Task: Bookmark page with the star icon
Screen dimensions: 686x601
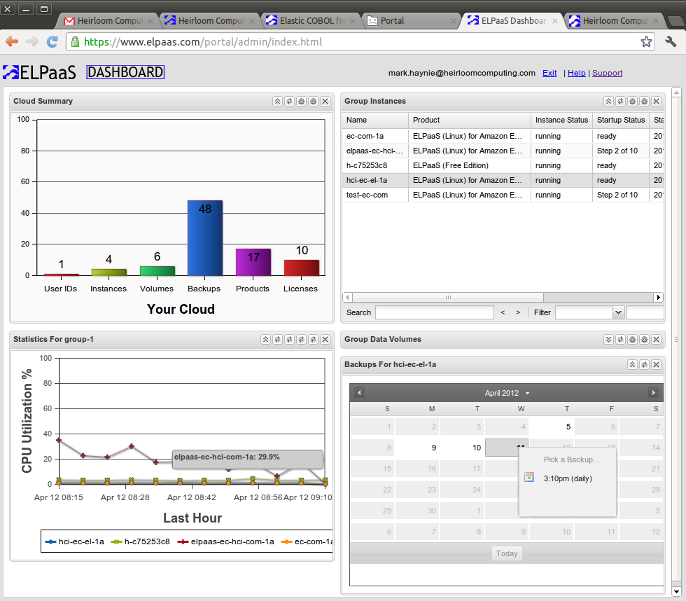Action: click(x=646, y=42)
